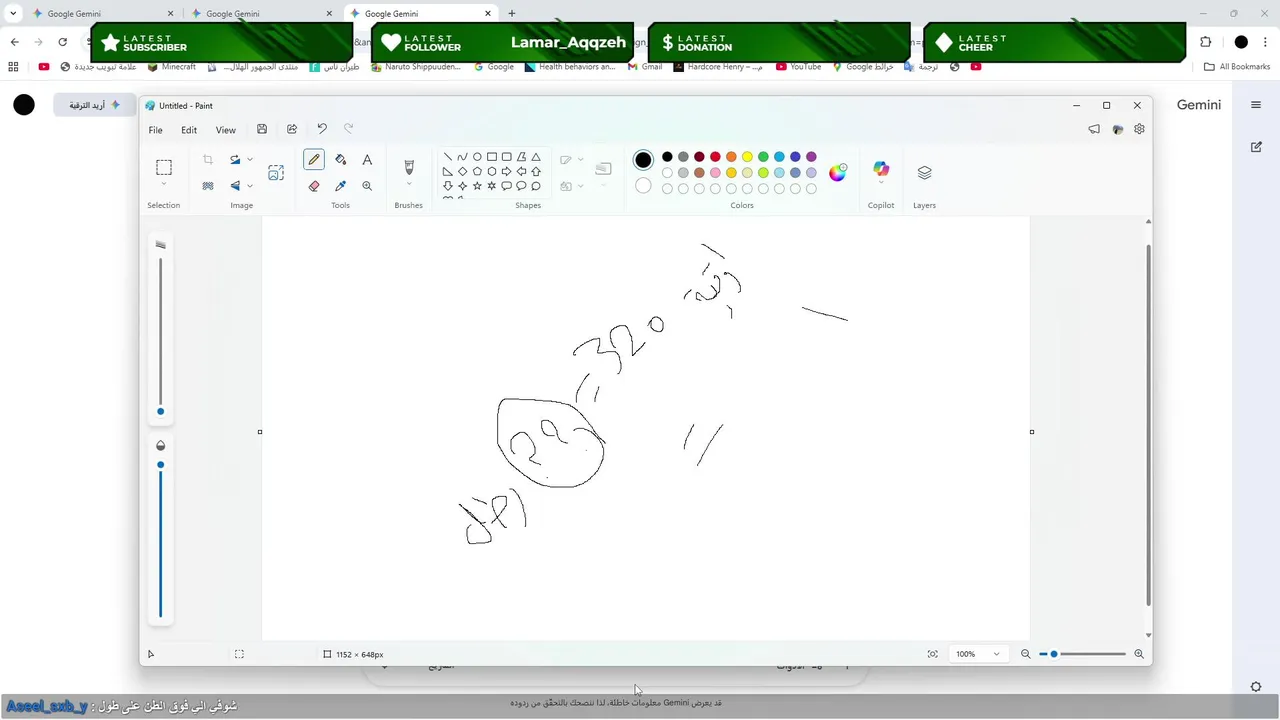Select the Text tool
The height and width of the screenshot is (720, 1280).
pos(367,160)
